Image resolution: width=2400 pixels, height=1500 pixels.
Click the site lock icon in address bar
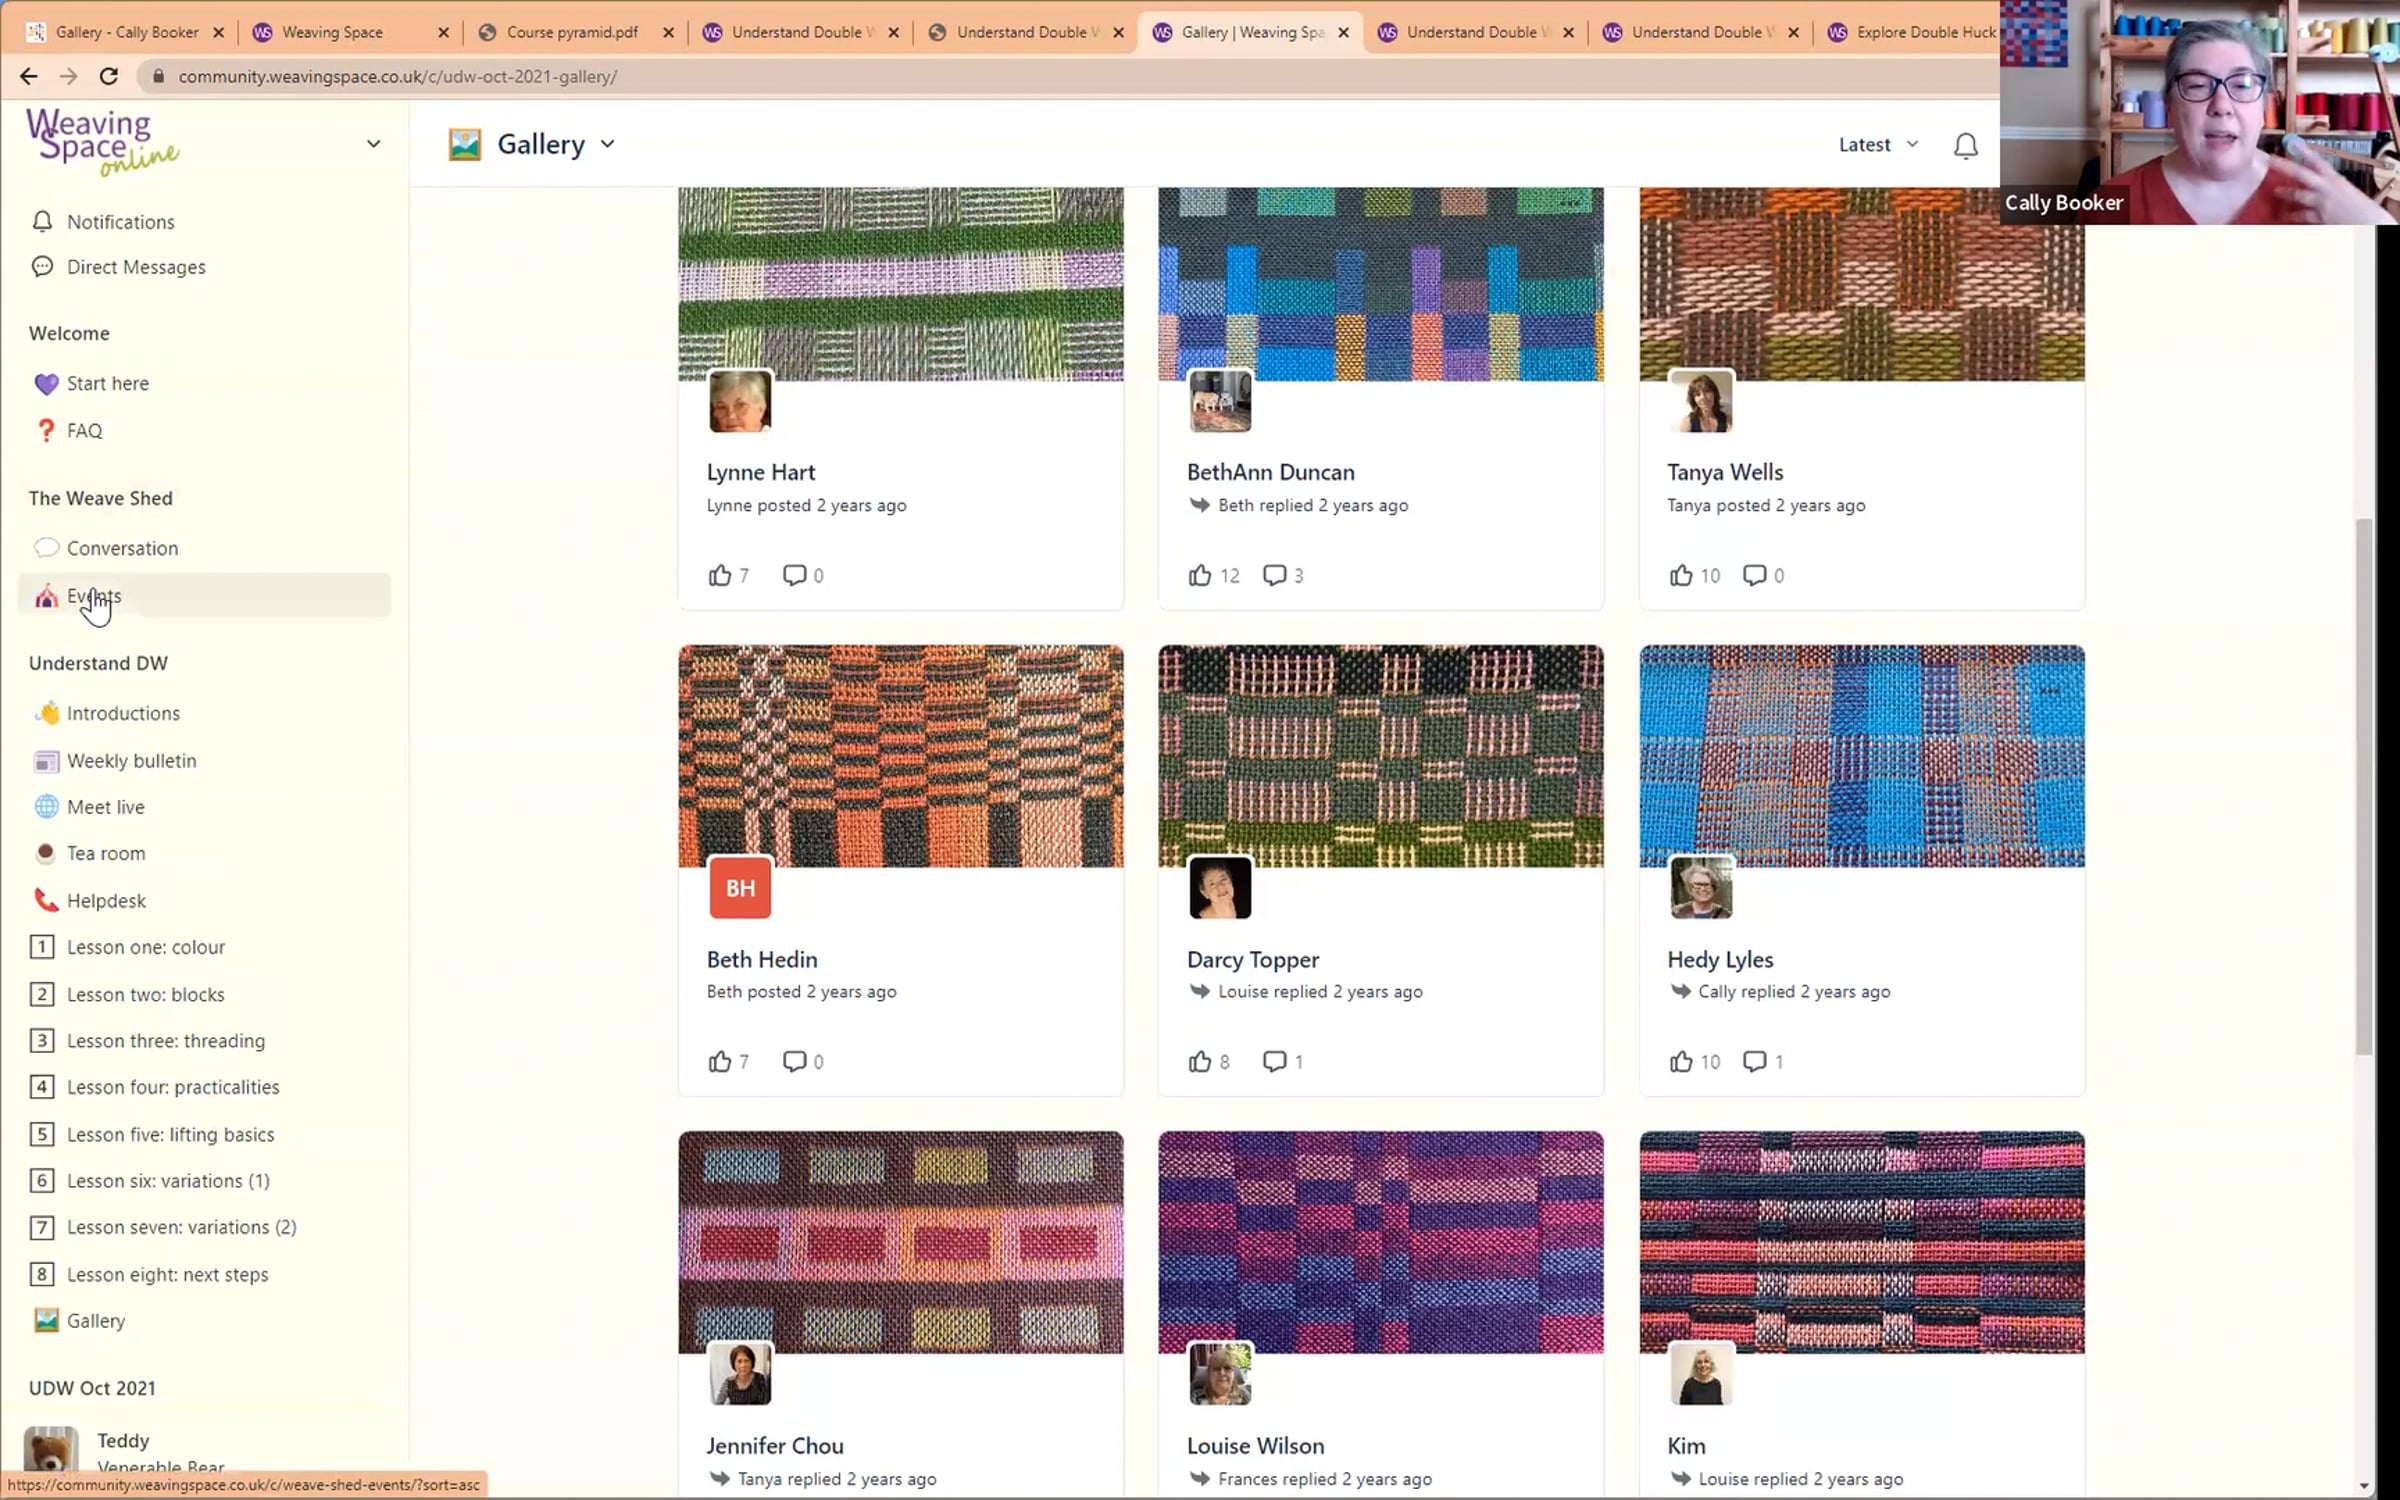[x=157, y=76]
